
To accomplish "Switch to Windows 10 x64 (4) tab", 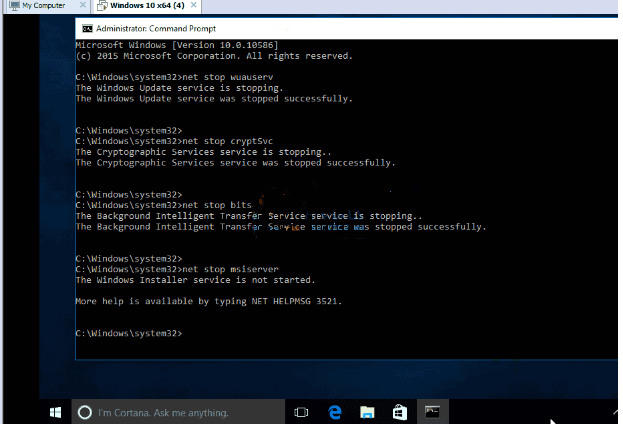I will click(x=147, y=6).
